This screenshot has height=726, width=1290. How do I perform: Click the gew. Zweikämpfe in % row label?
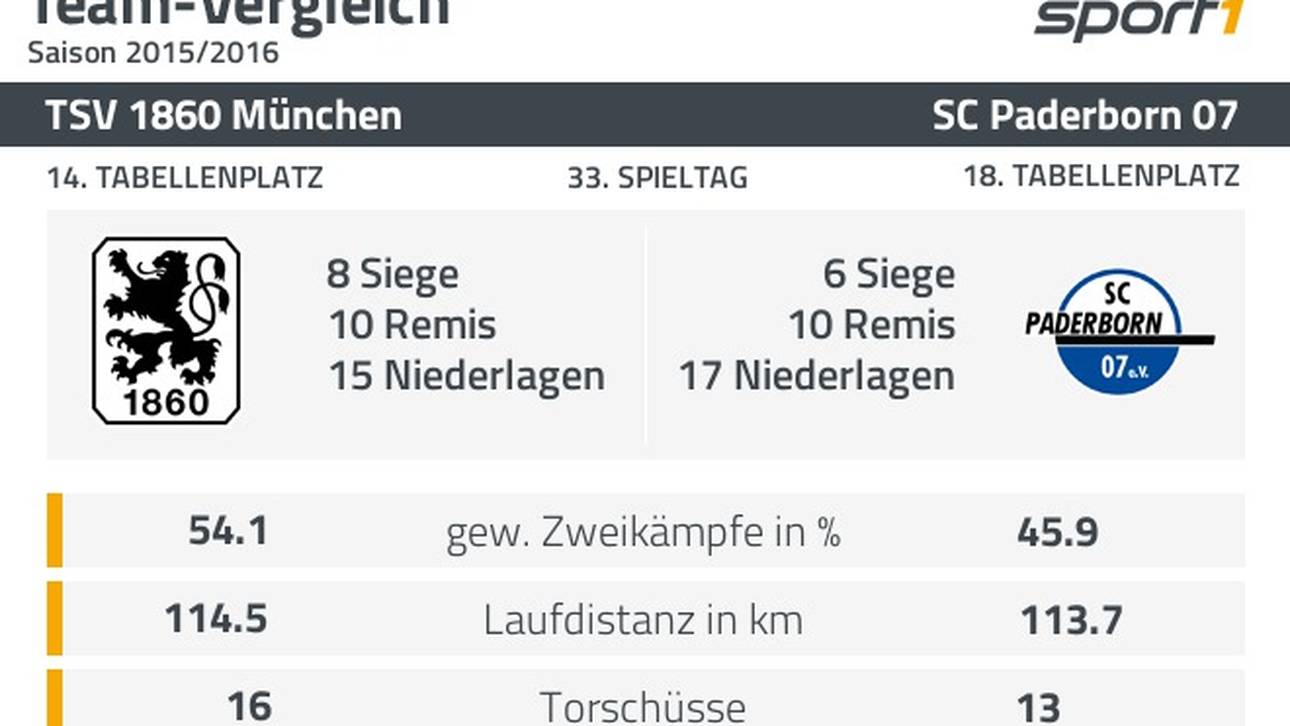[643, 533]
